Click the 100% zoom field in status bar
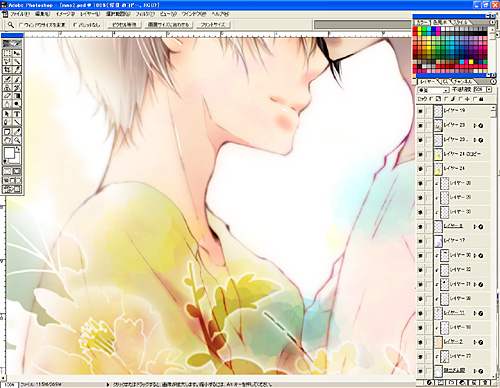 tap(9, 385)
